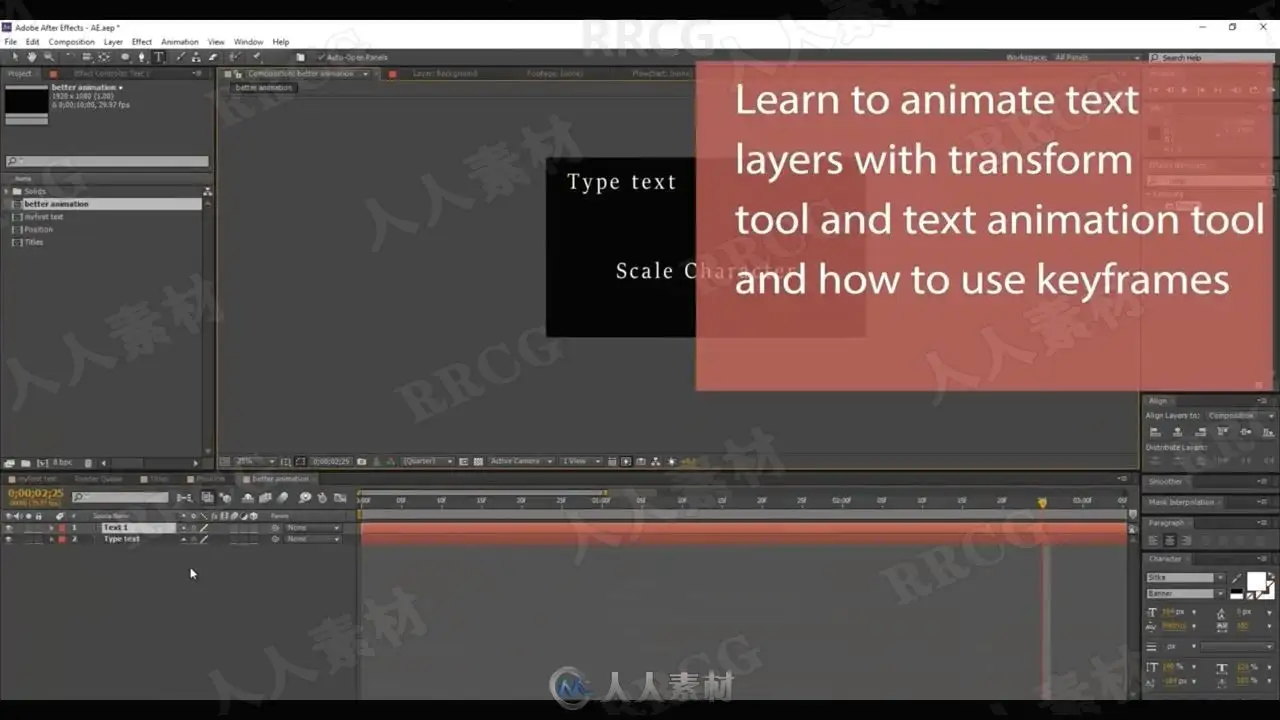The width and height of the screenshot is (1280, 720).
Task: Select the myfirst text item in Project panel
Action: pos(44,217)
